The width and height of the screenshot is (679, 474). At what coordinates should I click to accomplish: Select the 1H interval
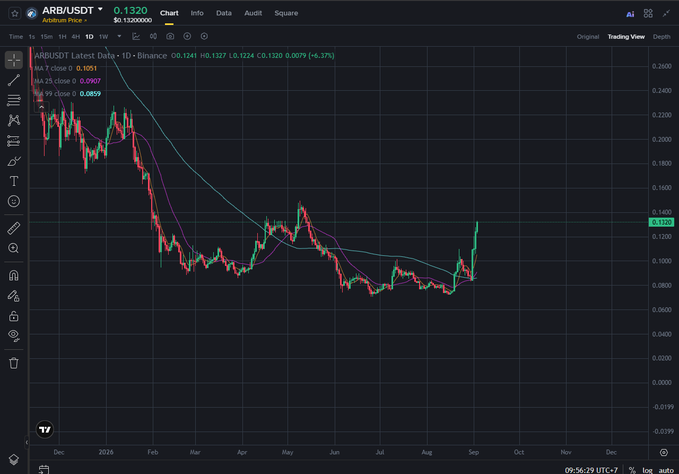click(62, 37)
